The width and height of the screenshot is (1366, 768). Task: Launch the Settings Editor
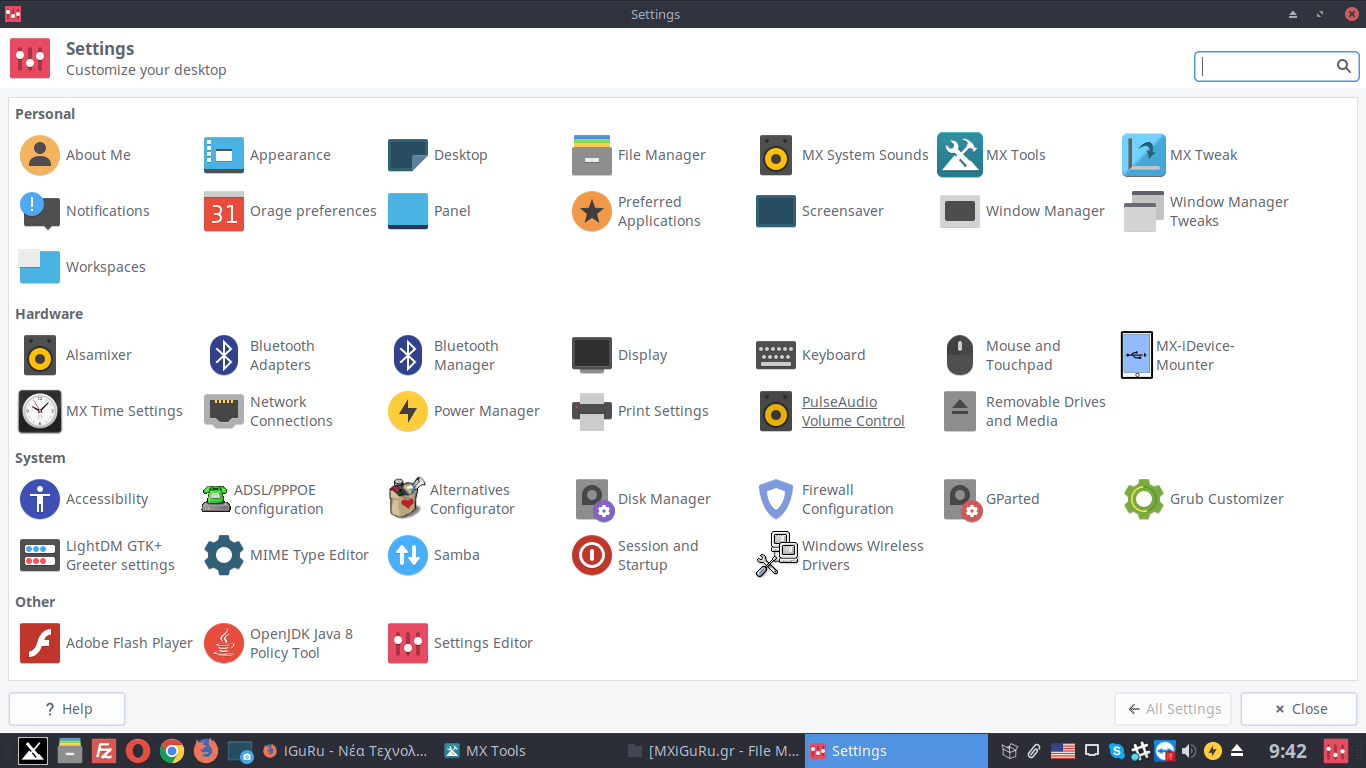(x=460, y=643)
